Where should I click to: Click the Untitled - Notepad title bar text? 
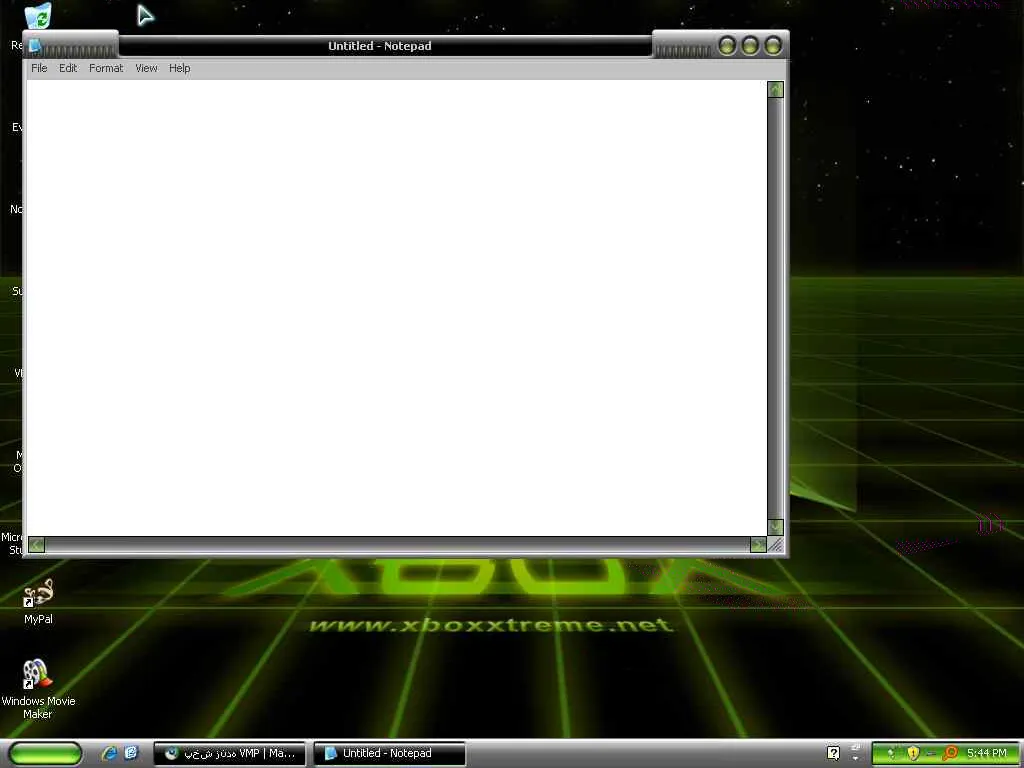click(379, 46)
